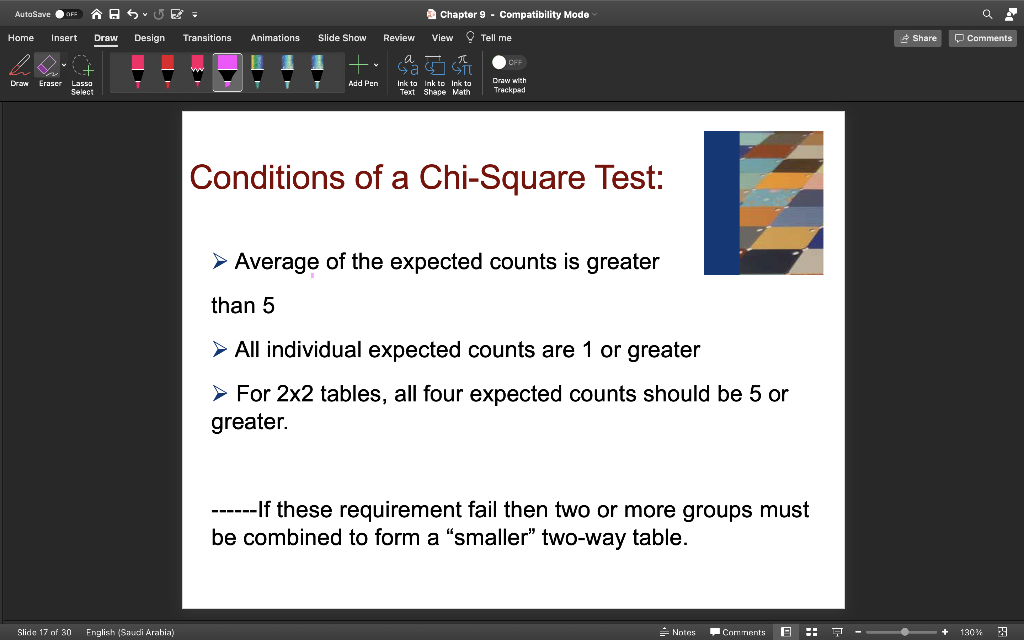Click the Add Pen plus icon
Image resolution: width=1024 pixels, height=640 pixels.
pyautogui.click(x=359, y=65)
